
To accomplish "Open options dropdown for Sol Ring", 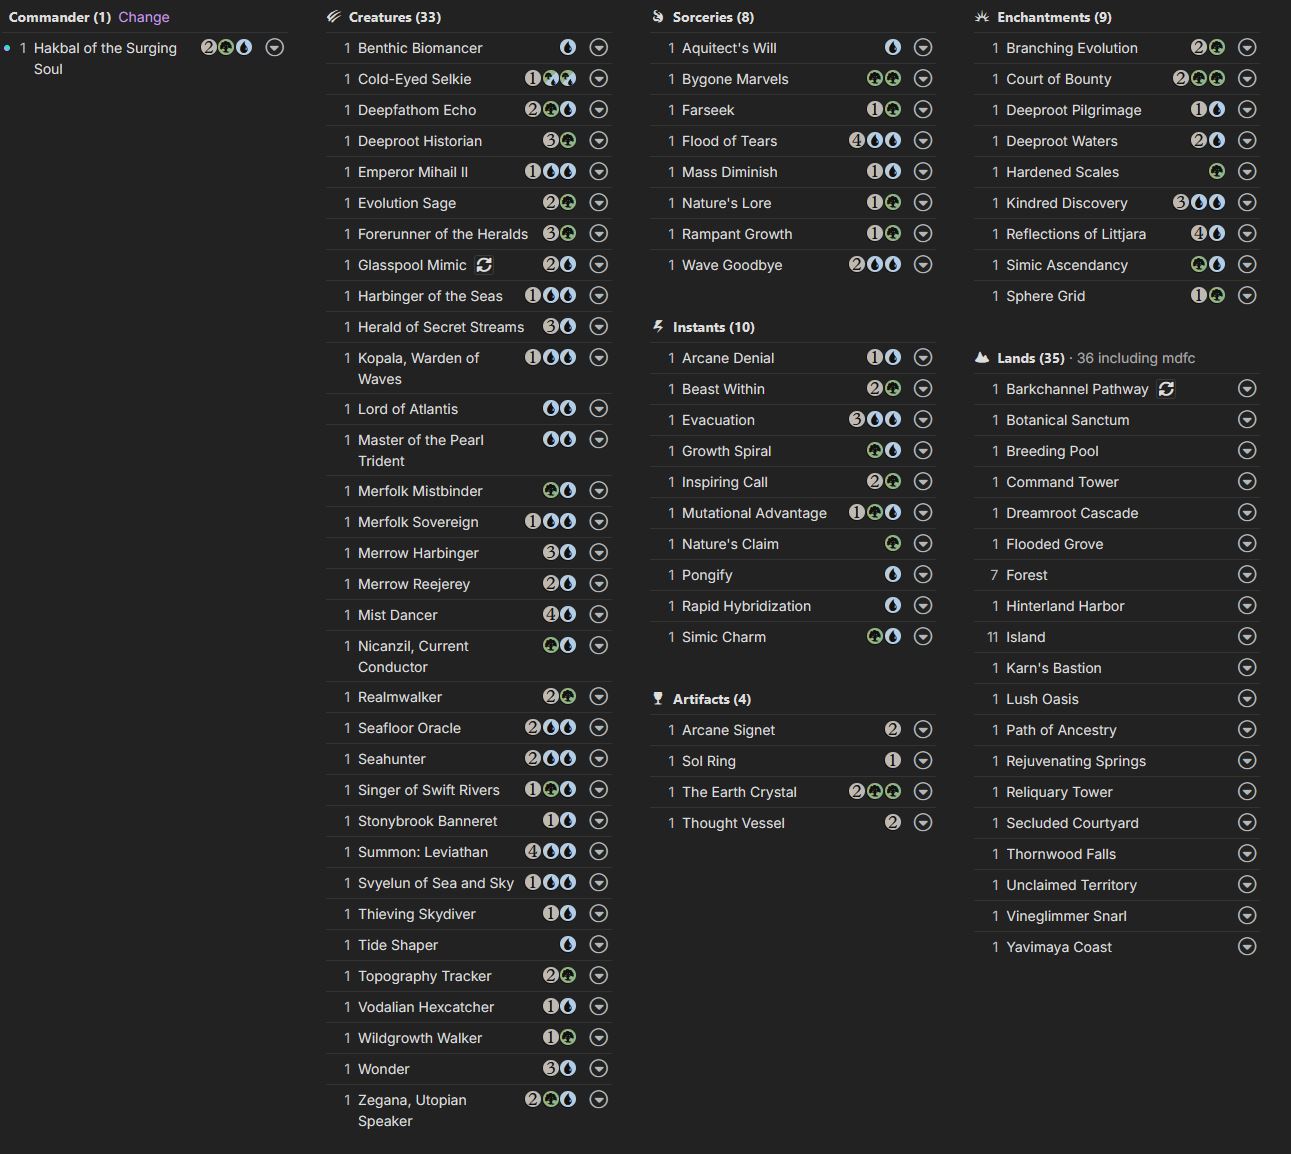I will tap(923, 761).
